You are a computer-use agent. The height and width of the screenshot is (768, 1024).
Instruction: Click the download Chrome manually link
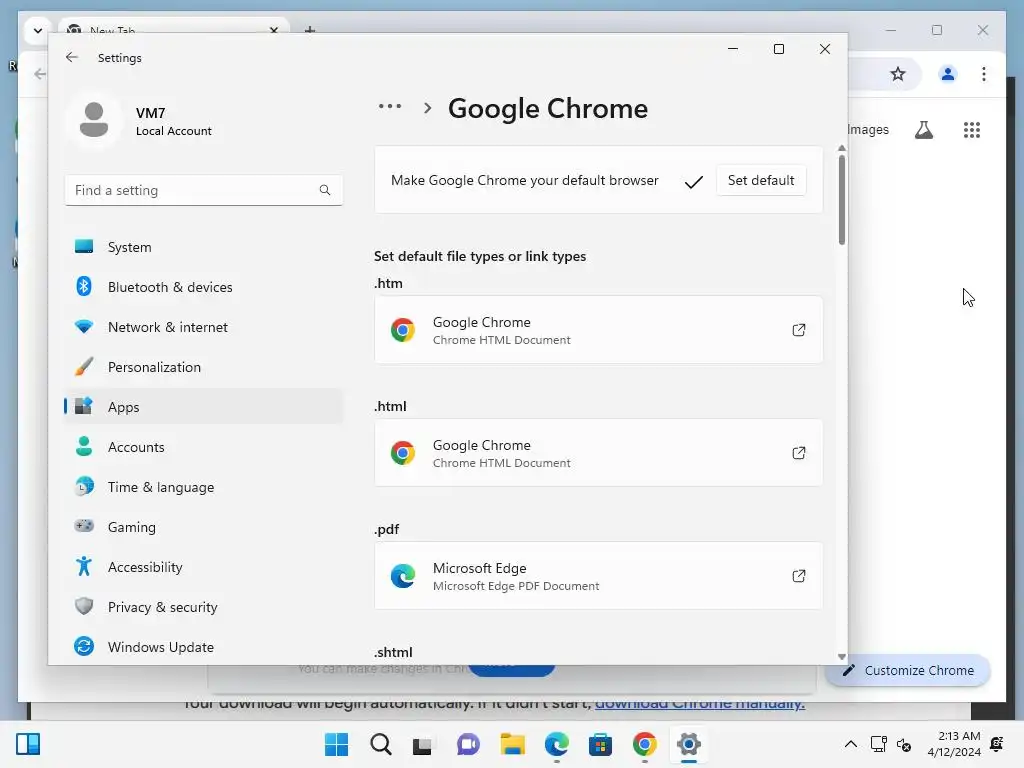click(x=699, y=703)
